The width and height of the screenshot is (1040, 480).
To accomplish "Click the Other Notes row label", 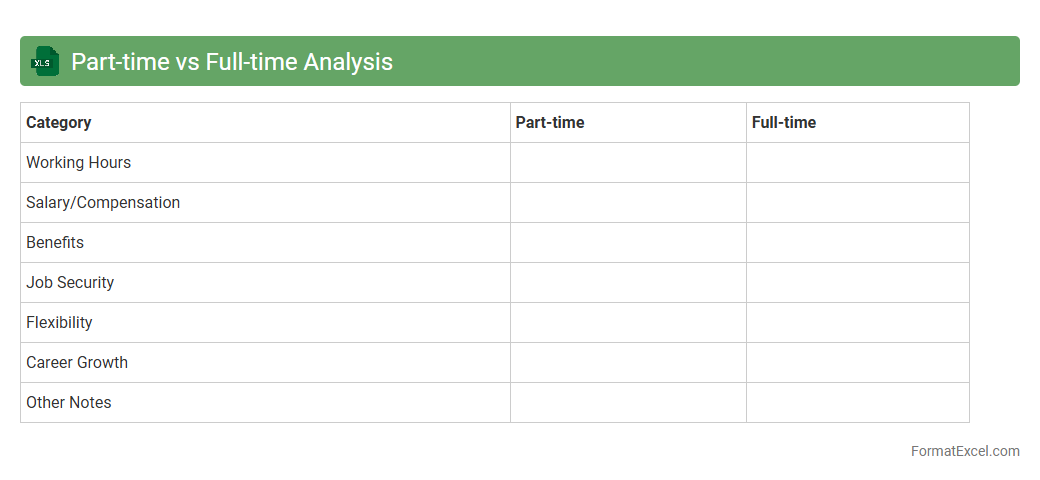I will [69, 403].
